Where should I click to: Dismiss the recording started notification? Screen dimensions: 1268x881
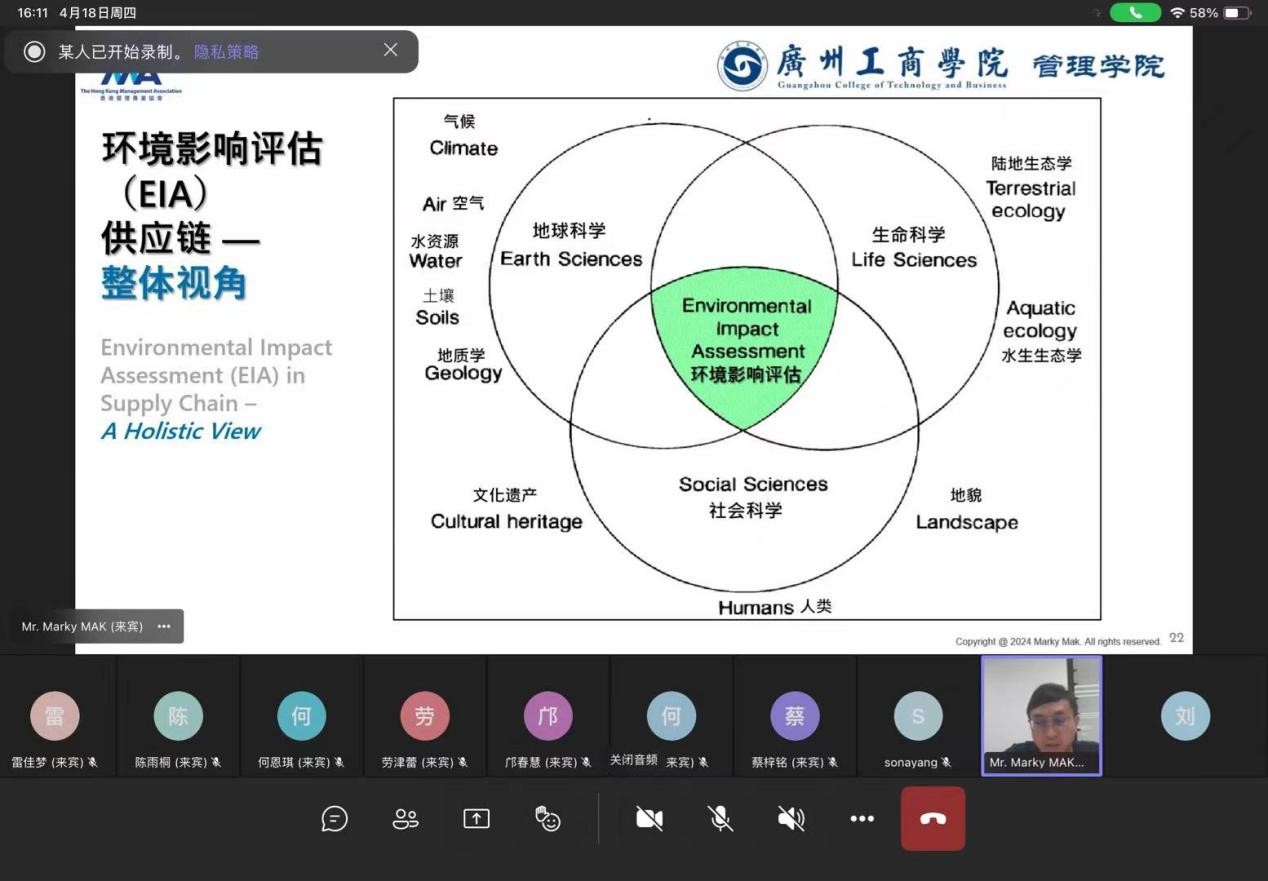(x=390, y=50)
